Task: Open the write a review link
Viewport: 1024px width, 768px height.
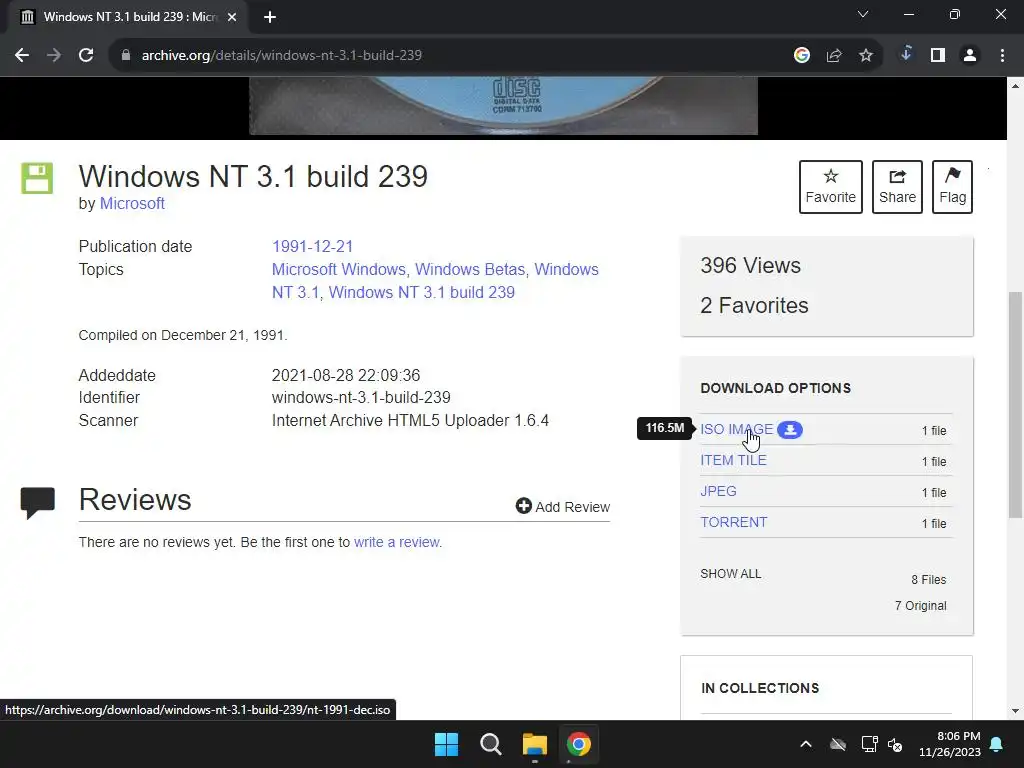Action: coord(396,542)
